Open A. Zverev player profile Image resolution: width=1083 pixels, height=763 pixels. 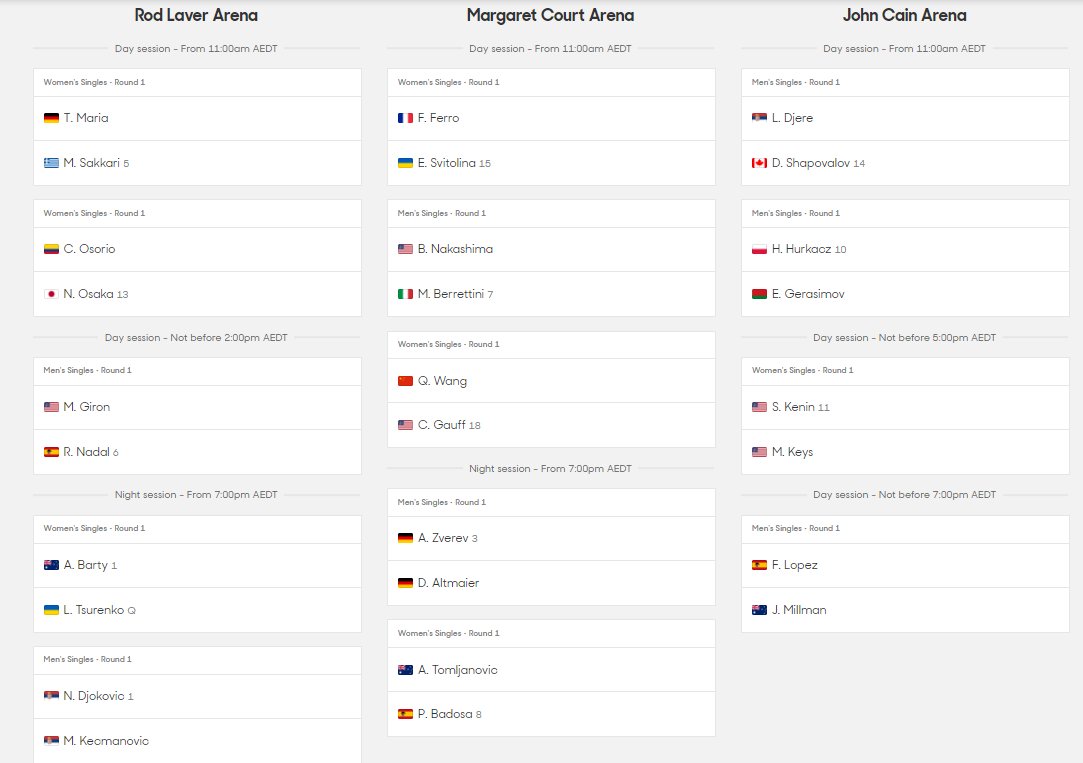(443, 539)
